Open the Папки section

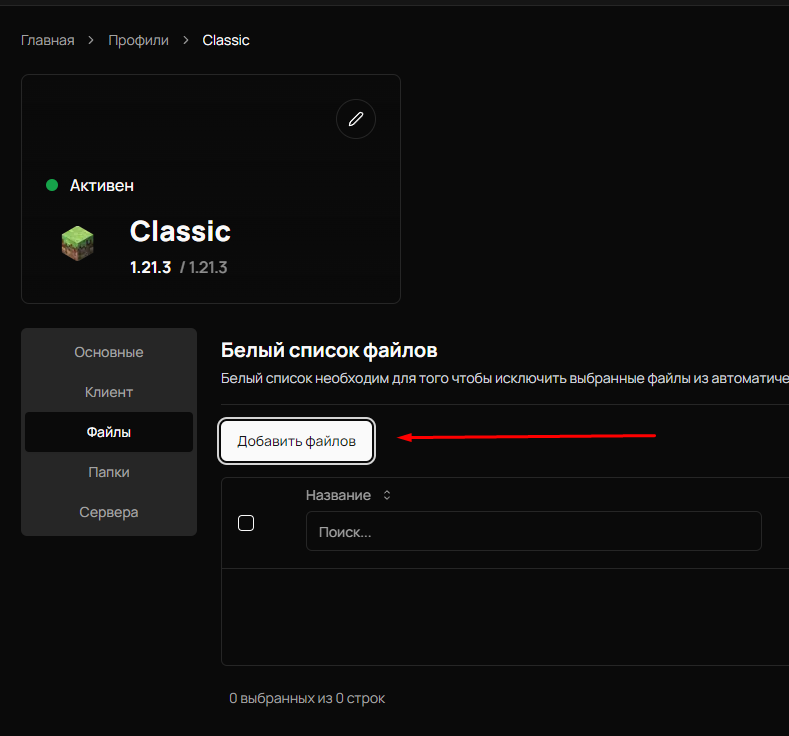click(x=109, y=472)
